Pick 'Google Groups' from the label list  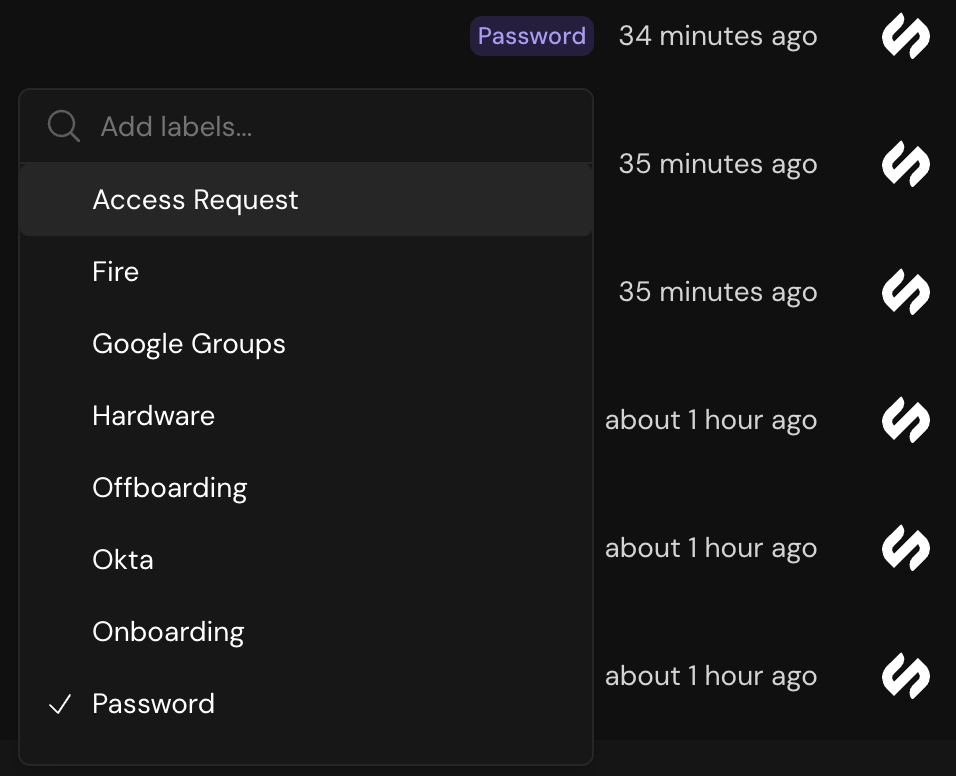click(189, 343)
